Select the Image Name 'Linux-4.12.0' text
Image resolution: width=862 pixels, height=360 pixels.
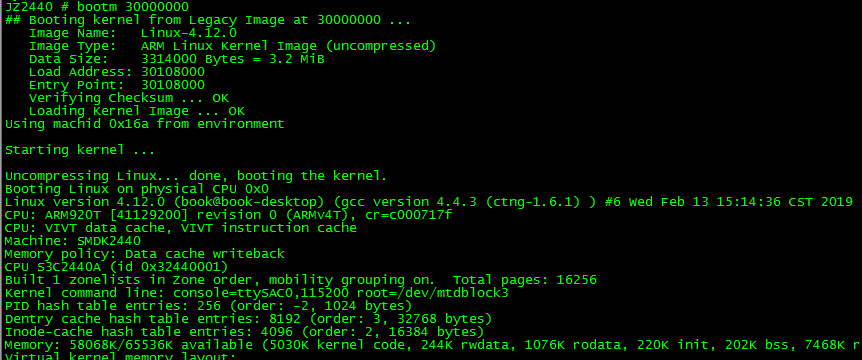pyautogui.click(x=189, y=33)
